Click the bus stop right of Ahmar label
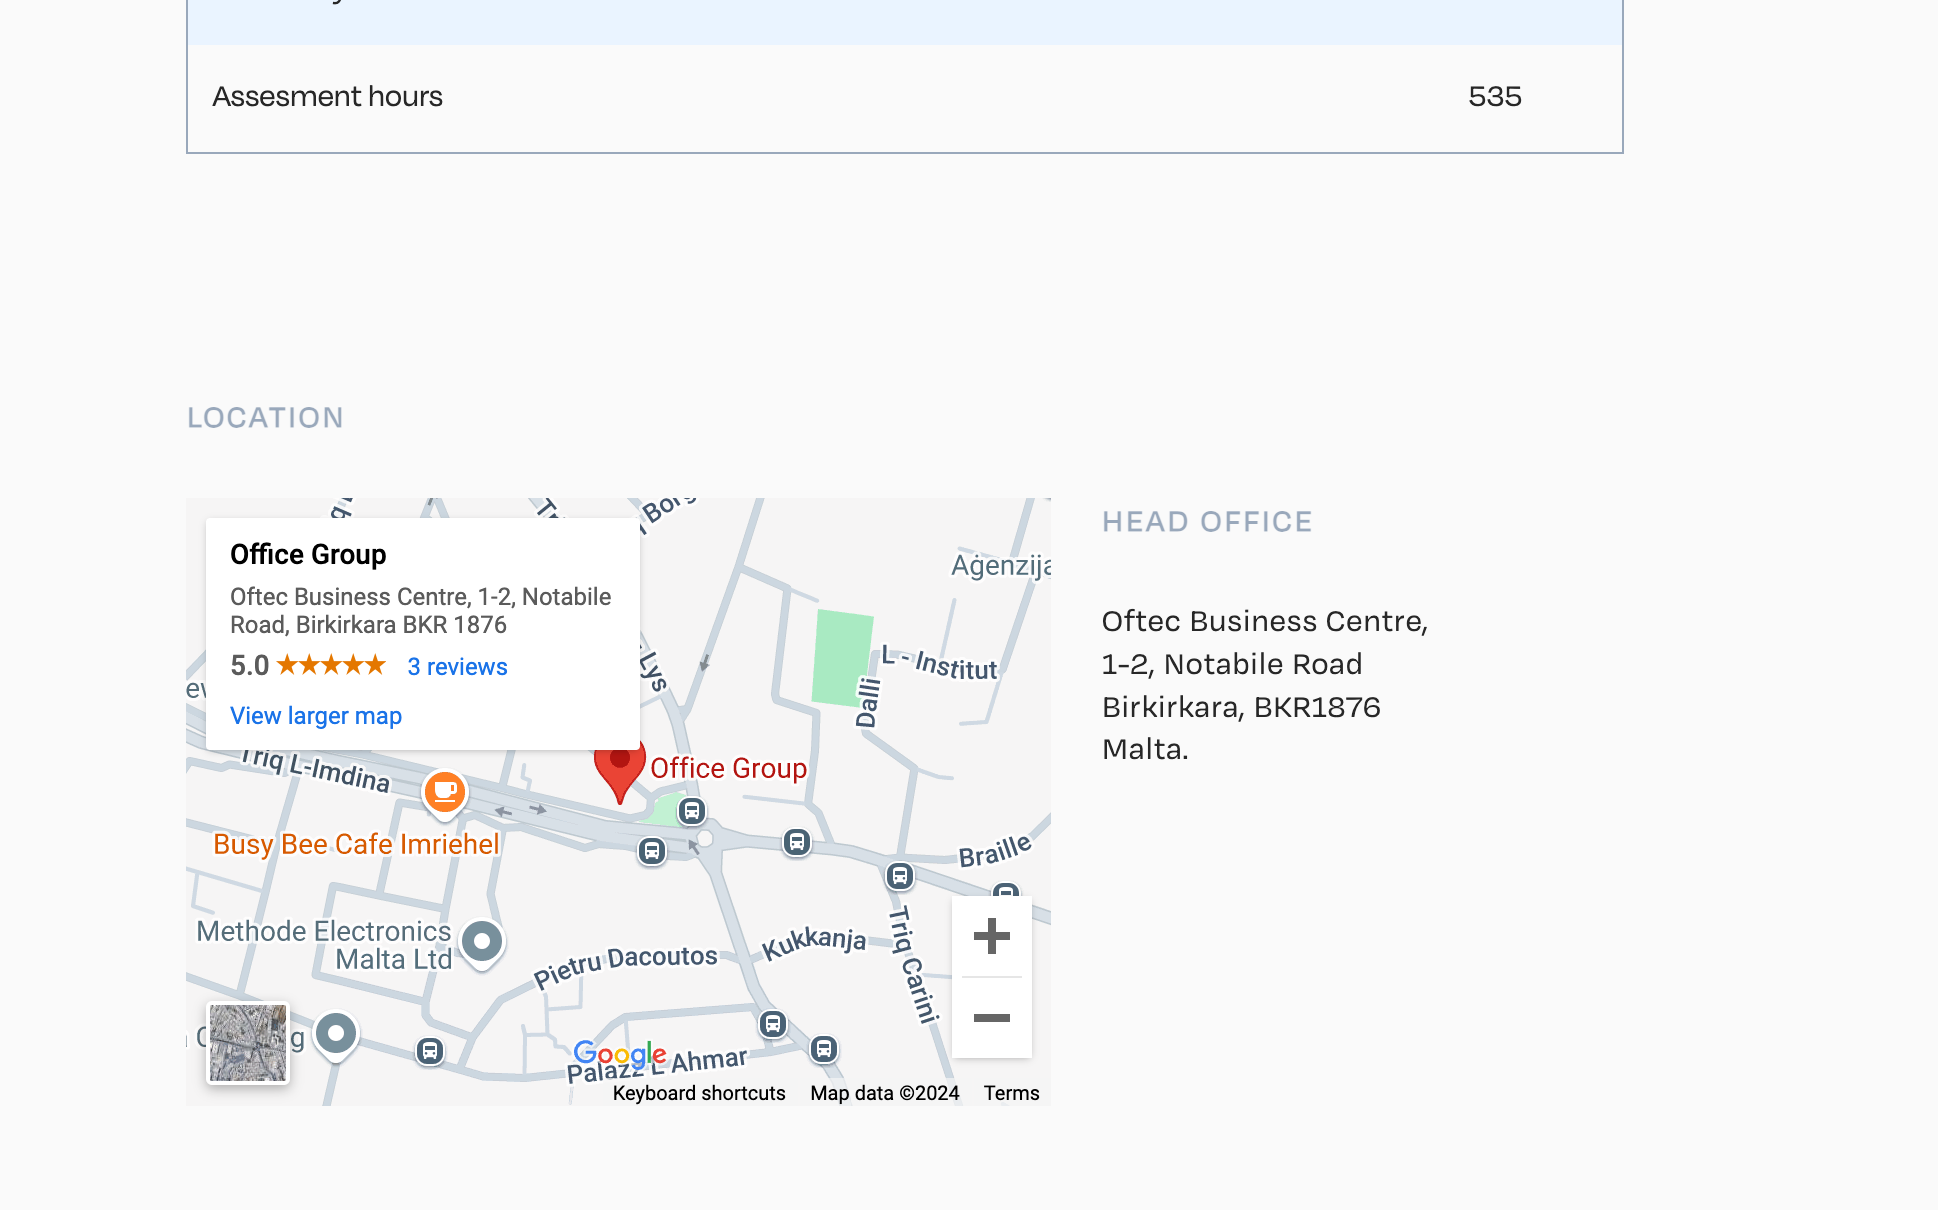The height and width of the screenshot is (1210, 1938). (x=824, y=1049)
